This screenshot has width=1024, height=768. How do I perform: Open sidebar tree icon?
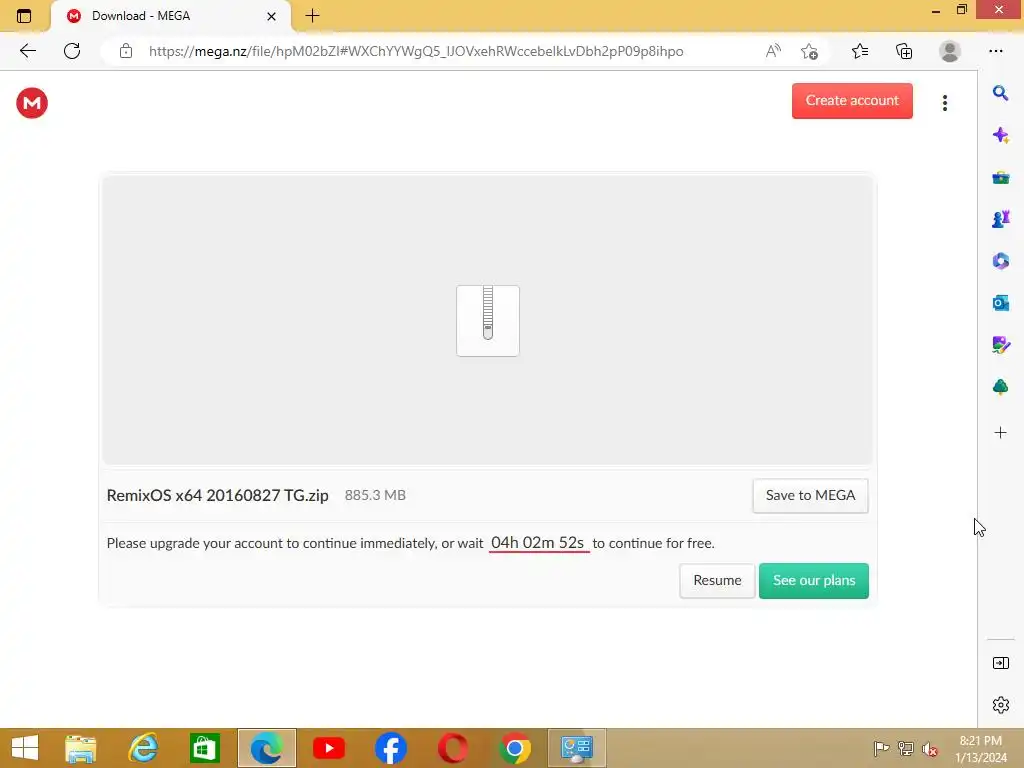click(1000, 387)
